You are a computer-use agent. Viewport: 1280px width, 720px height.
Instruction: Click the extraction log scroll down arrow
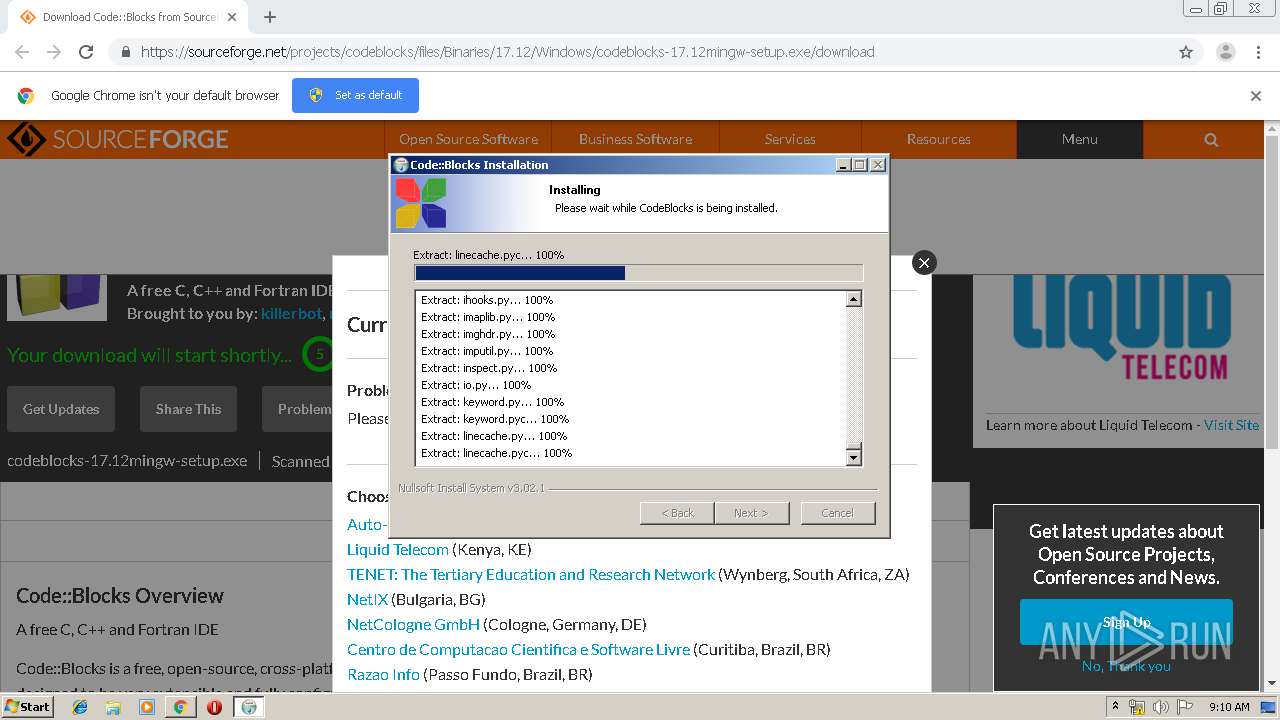point(853,457)
